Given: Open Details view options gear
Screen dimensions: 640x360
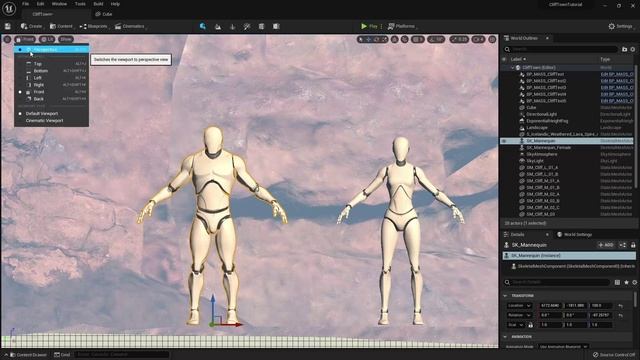Looking at the screenshot, I should [x=635, y=282].
